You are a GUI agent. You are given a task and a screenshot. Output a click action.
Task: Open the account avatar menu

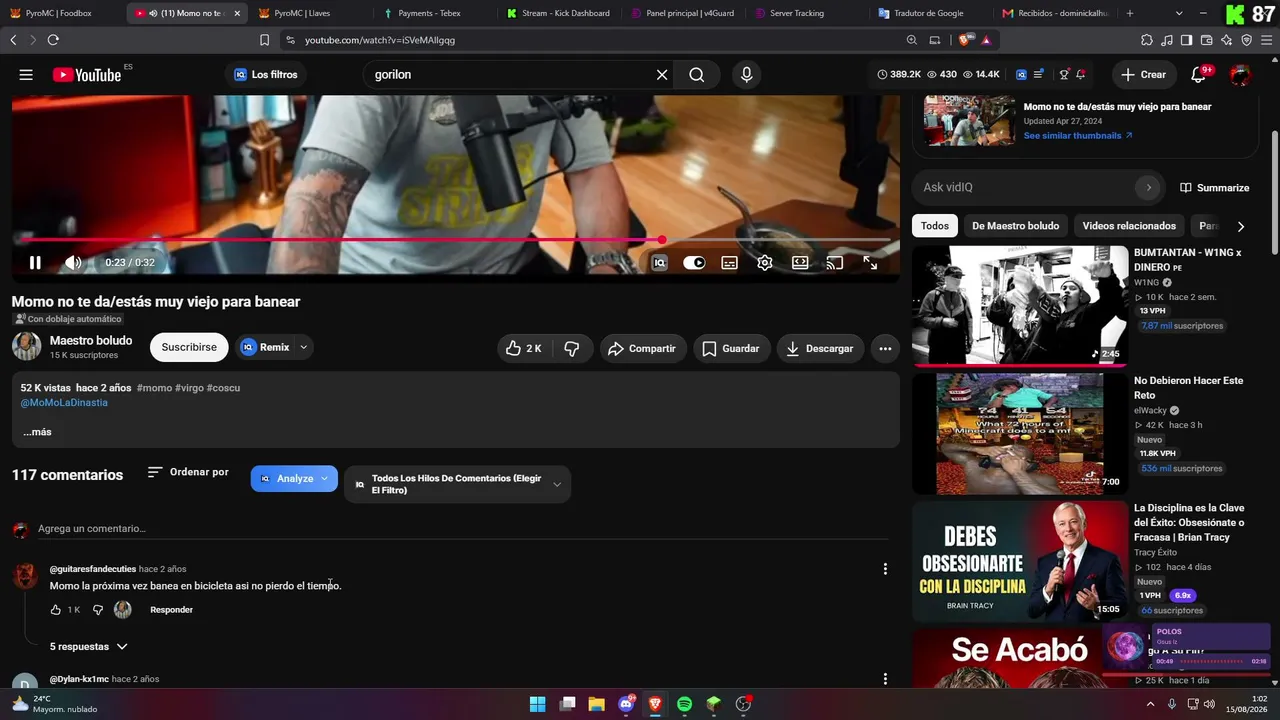1240,75
